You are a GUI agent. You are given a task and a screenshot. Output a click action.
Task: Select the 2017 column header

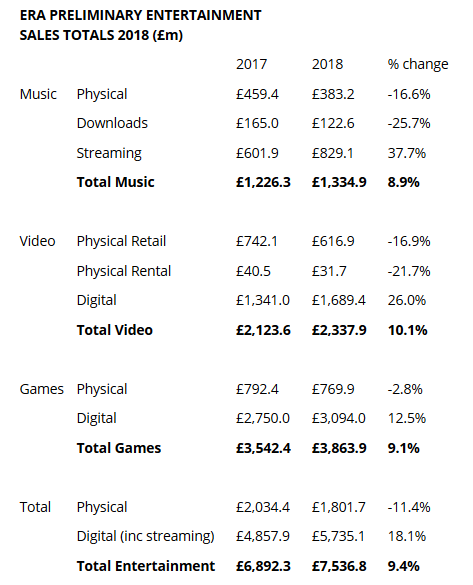[x=251, y=64]
